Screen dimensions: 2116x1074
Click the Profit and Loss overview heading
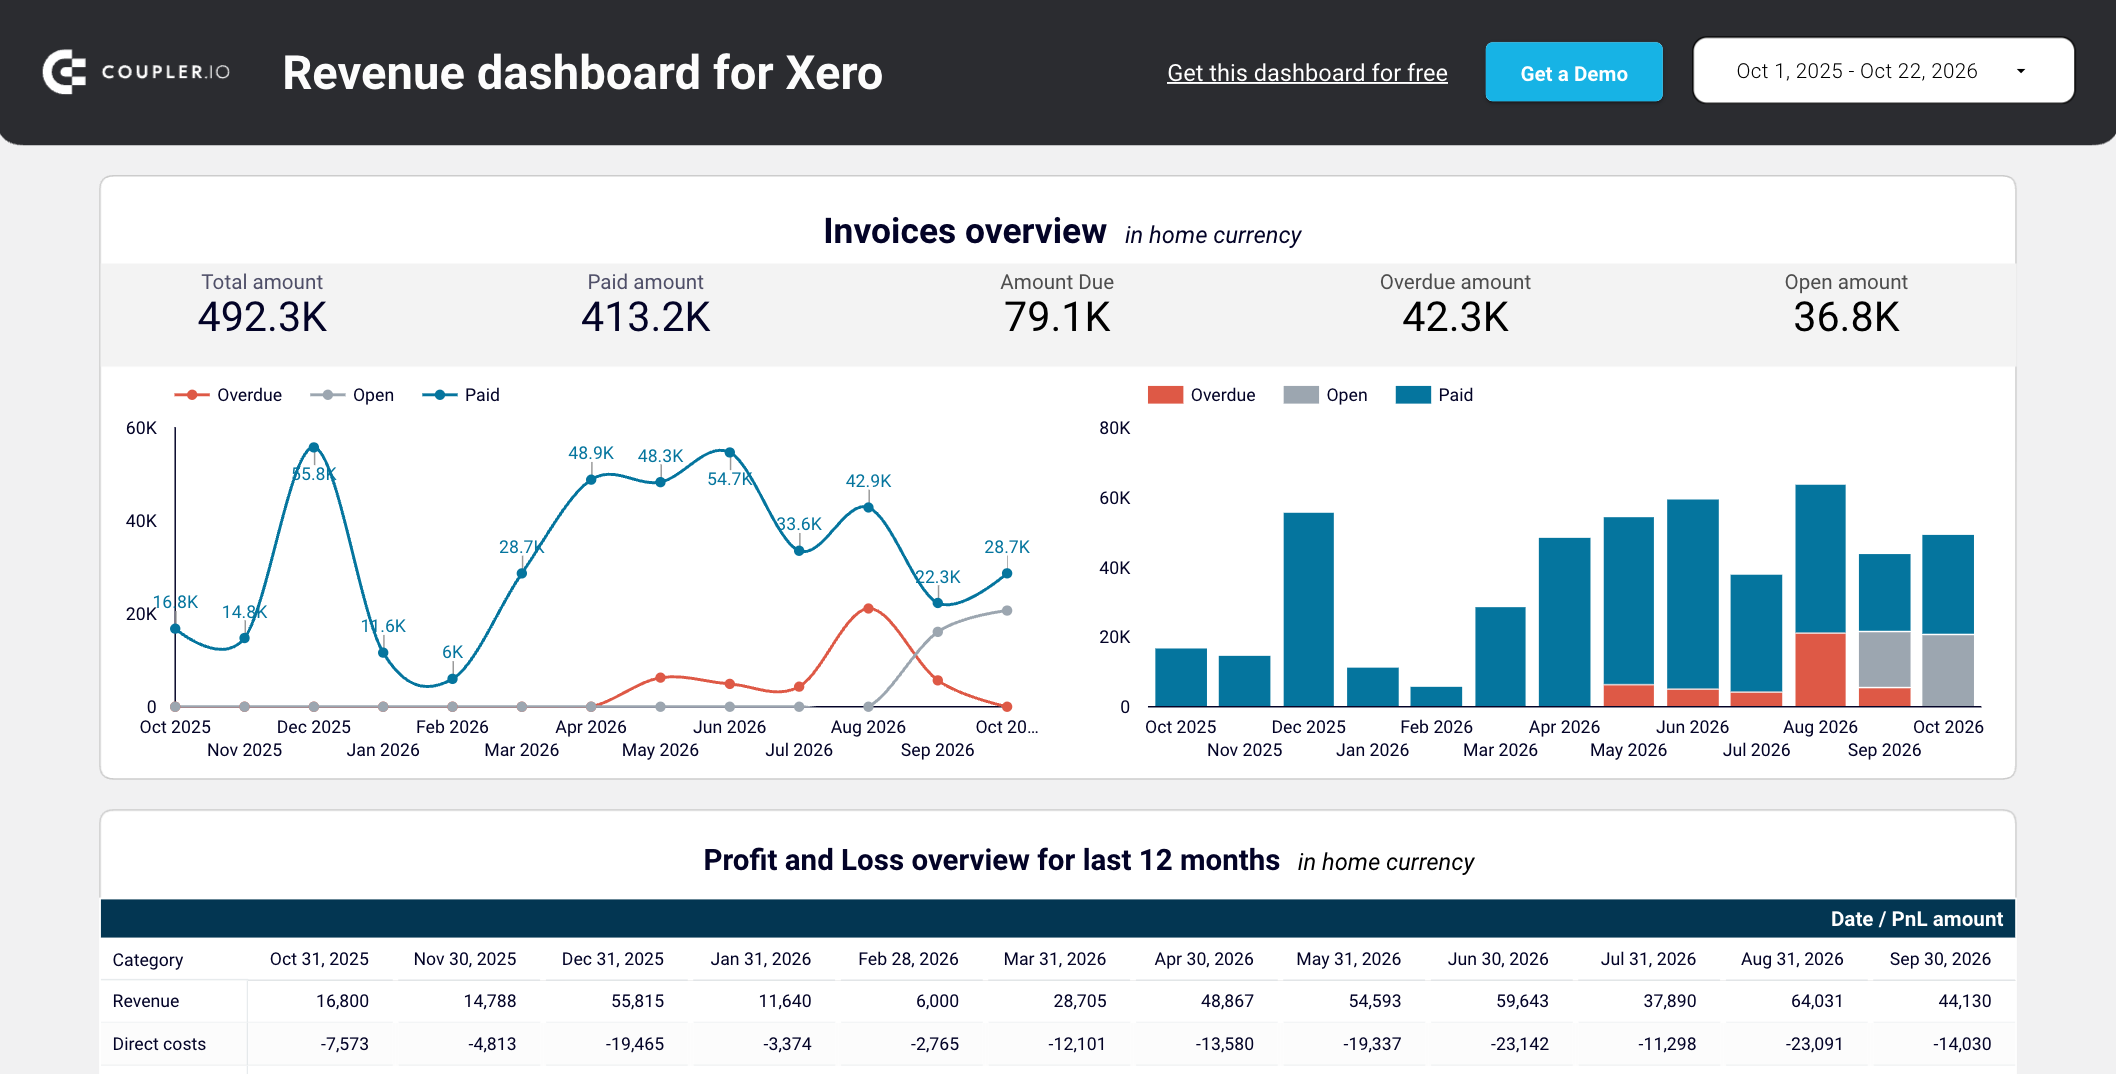991,860
